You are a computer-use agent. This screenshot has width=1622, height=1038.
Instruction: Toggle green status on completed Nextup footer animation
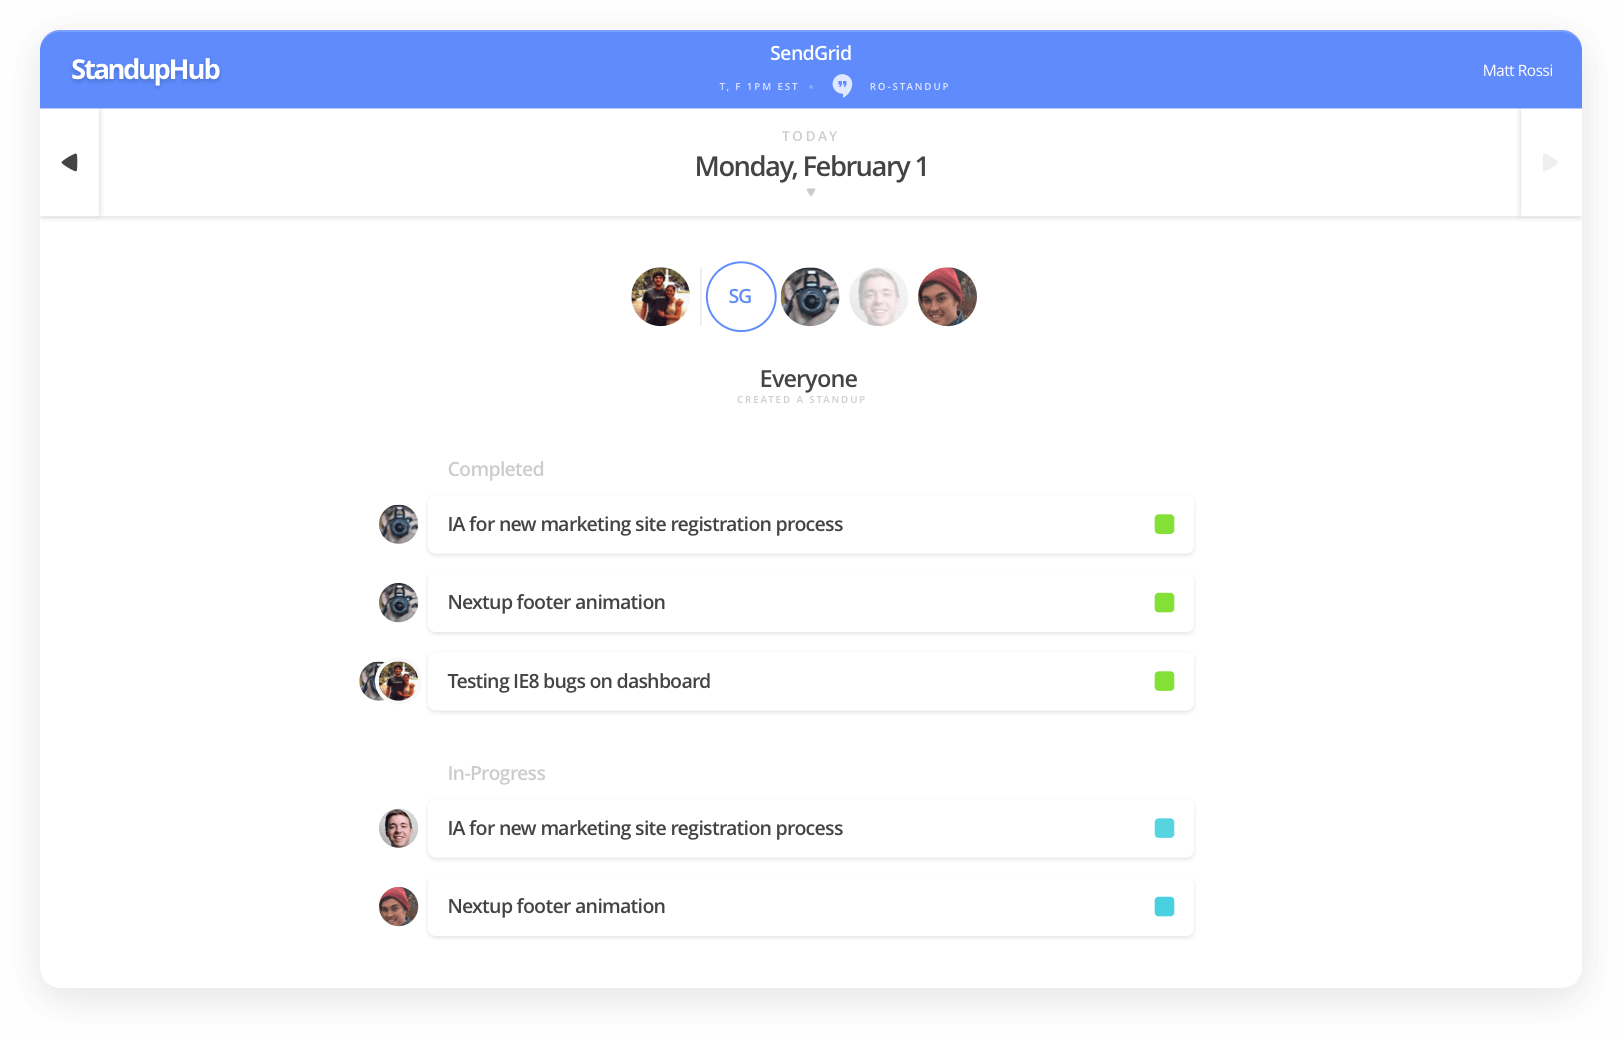1164,603
